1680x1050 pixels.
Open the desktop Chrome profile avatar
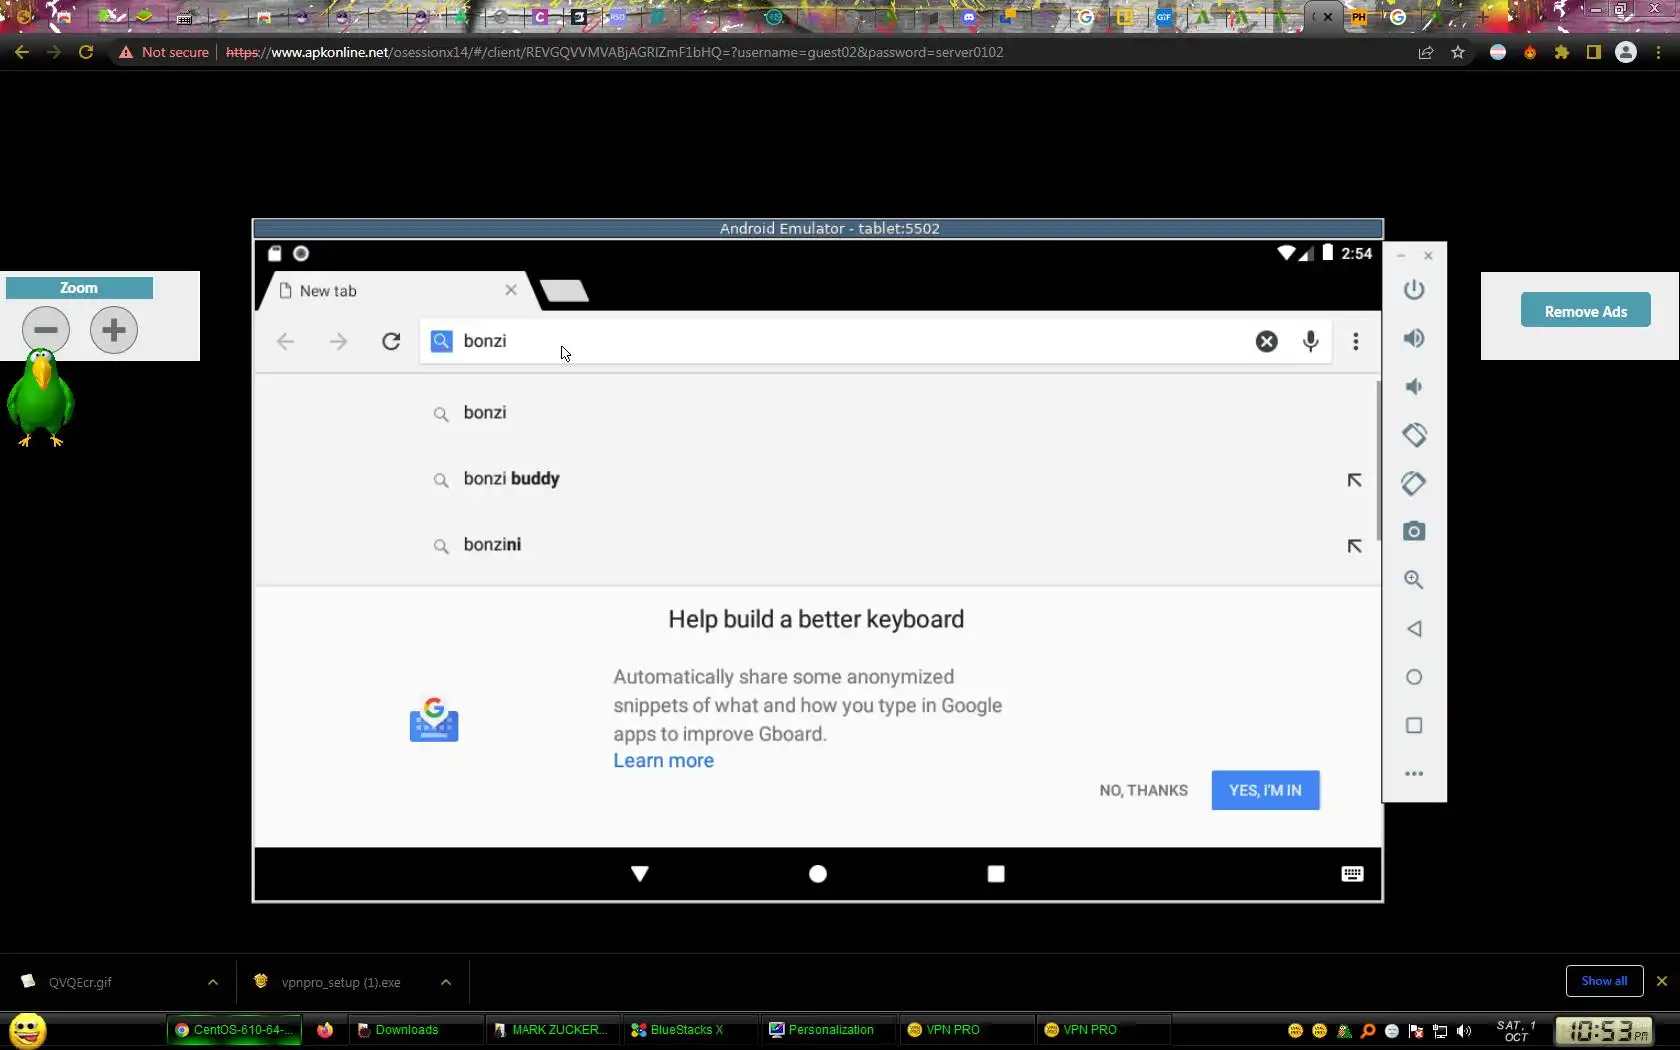pyautogui.click(x=1626, y=52)
